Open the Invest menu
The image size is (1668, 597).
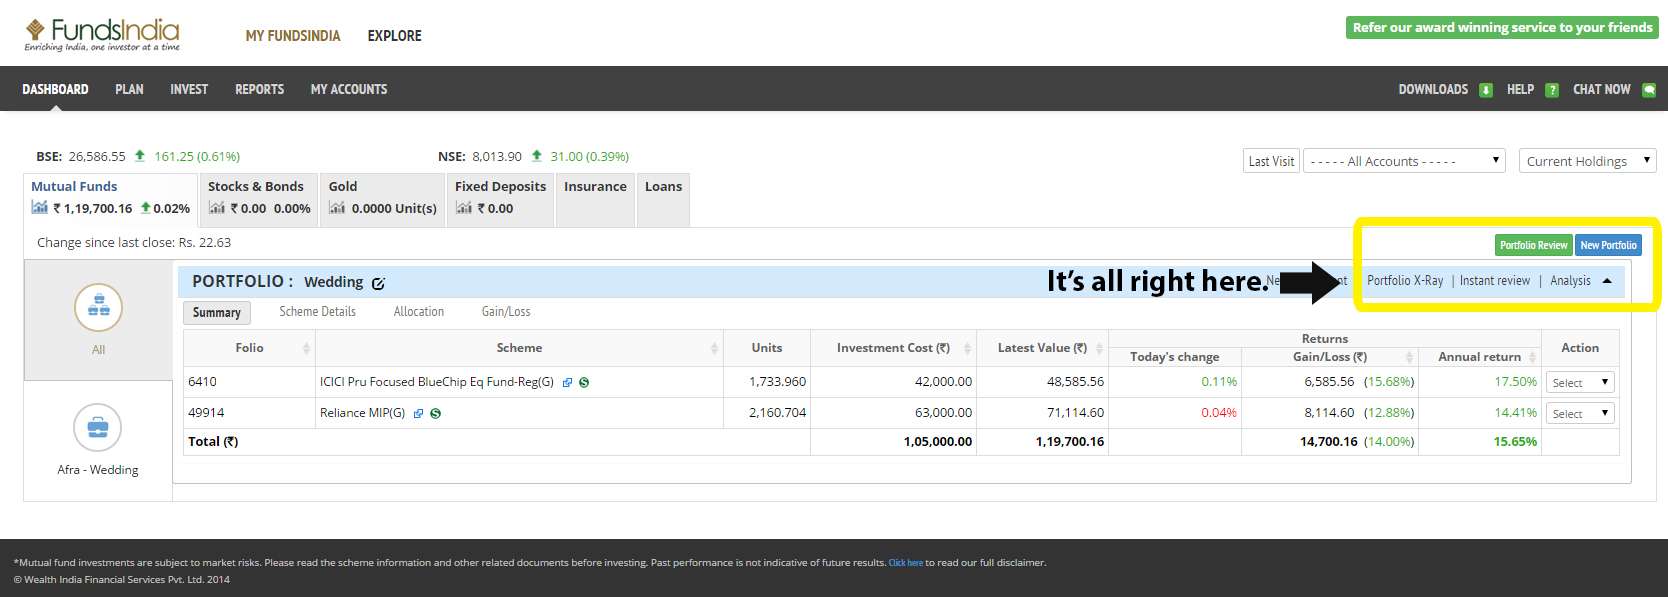[x=189, y=89]
